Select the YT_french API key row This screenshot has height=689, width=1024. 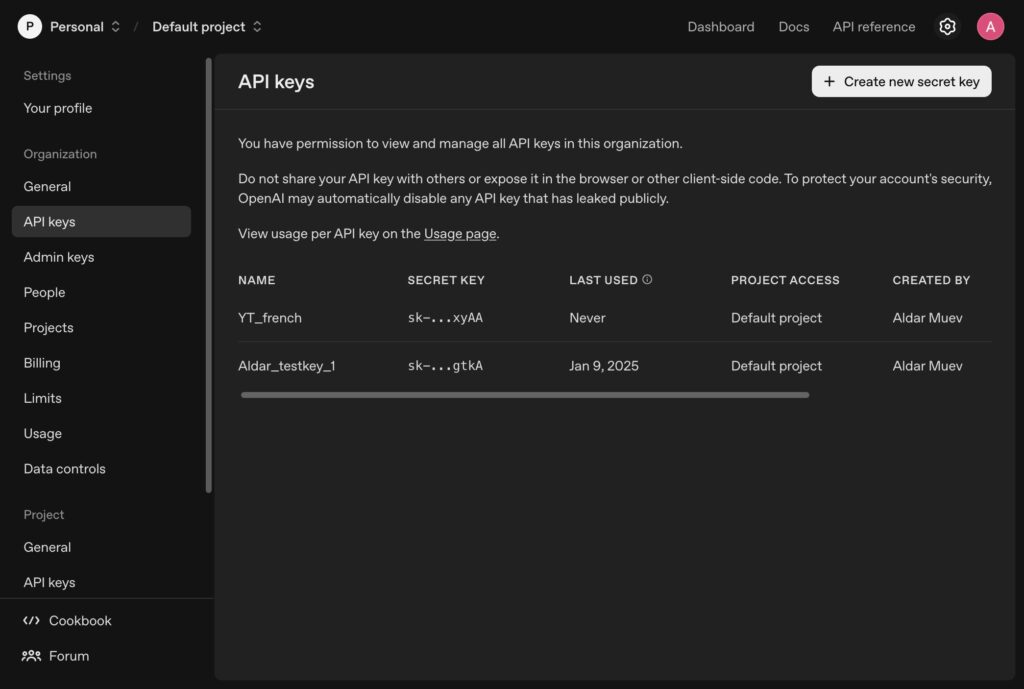coord(270,318)
